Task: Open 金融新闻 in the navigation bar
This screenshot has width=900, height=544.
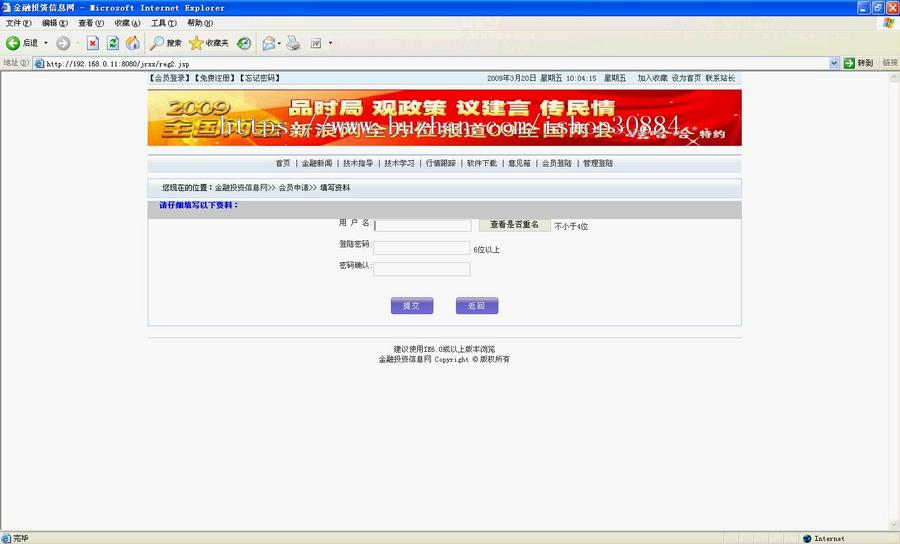Action: [317, 164]
